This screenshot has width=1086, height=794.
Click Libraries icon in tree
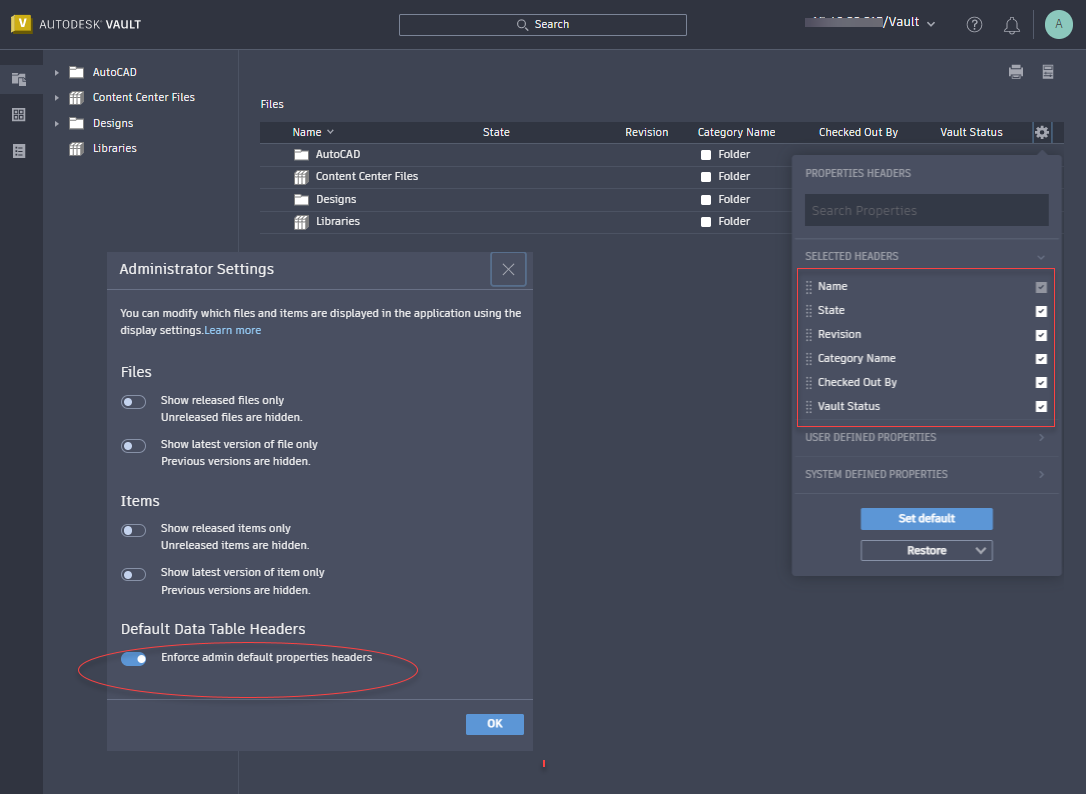(x=76, y=148)
